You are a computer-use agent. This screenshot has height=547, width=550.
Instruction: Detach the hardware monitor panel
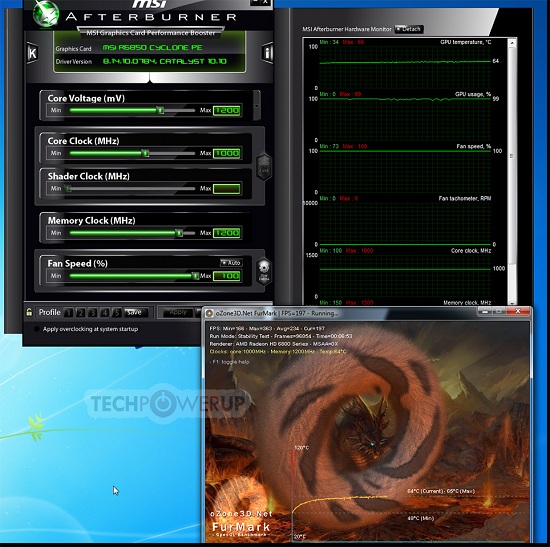409,29
